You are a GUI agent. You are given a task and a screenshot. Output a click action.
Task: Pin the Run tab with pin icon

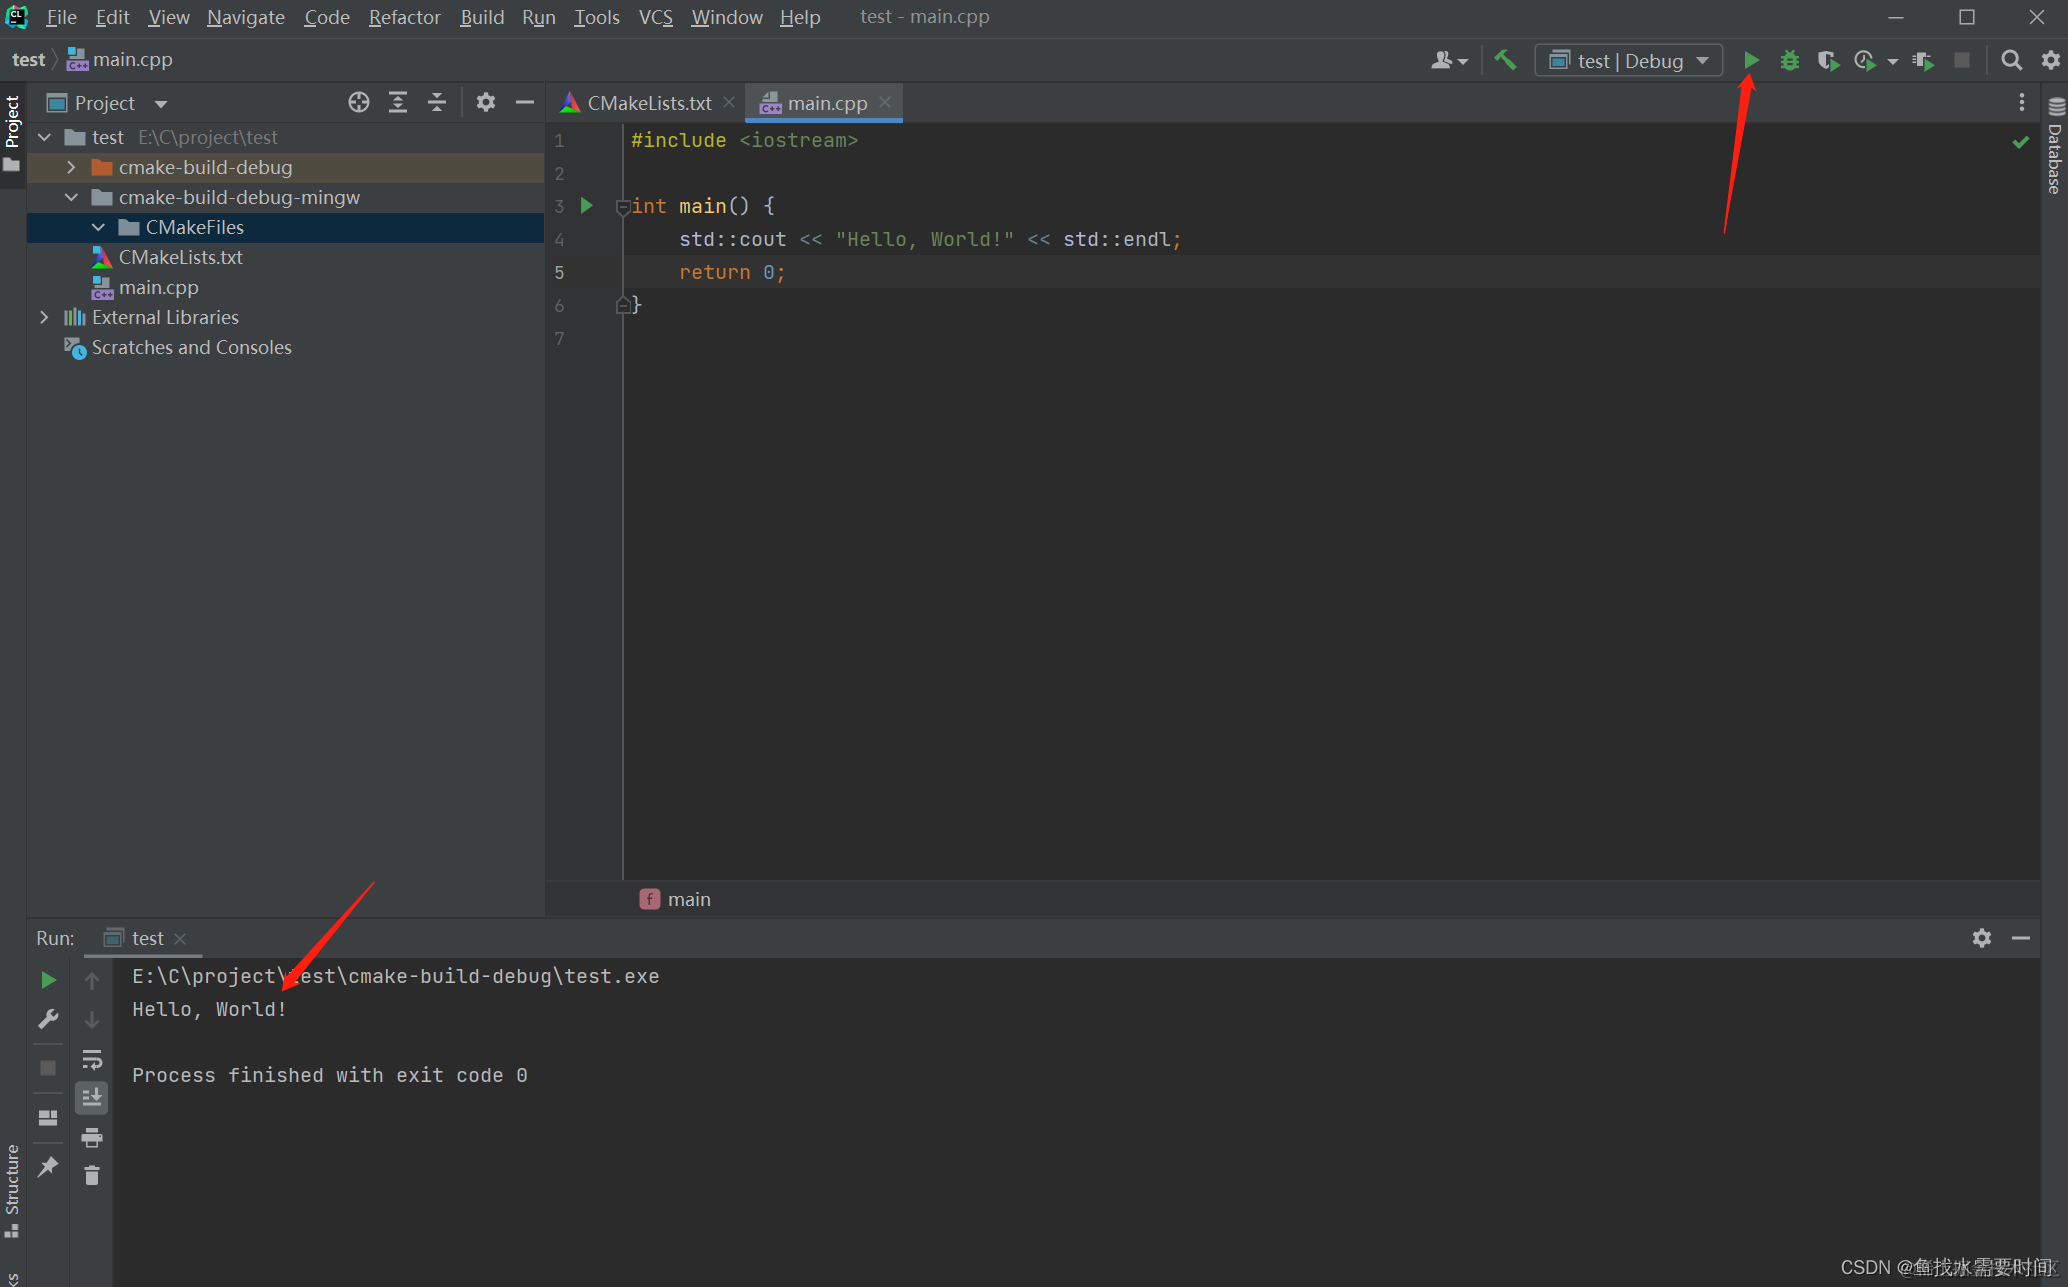(47, 1167)
